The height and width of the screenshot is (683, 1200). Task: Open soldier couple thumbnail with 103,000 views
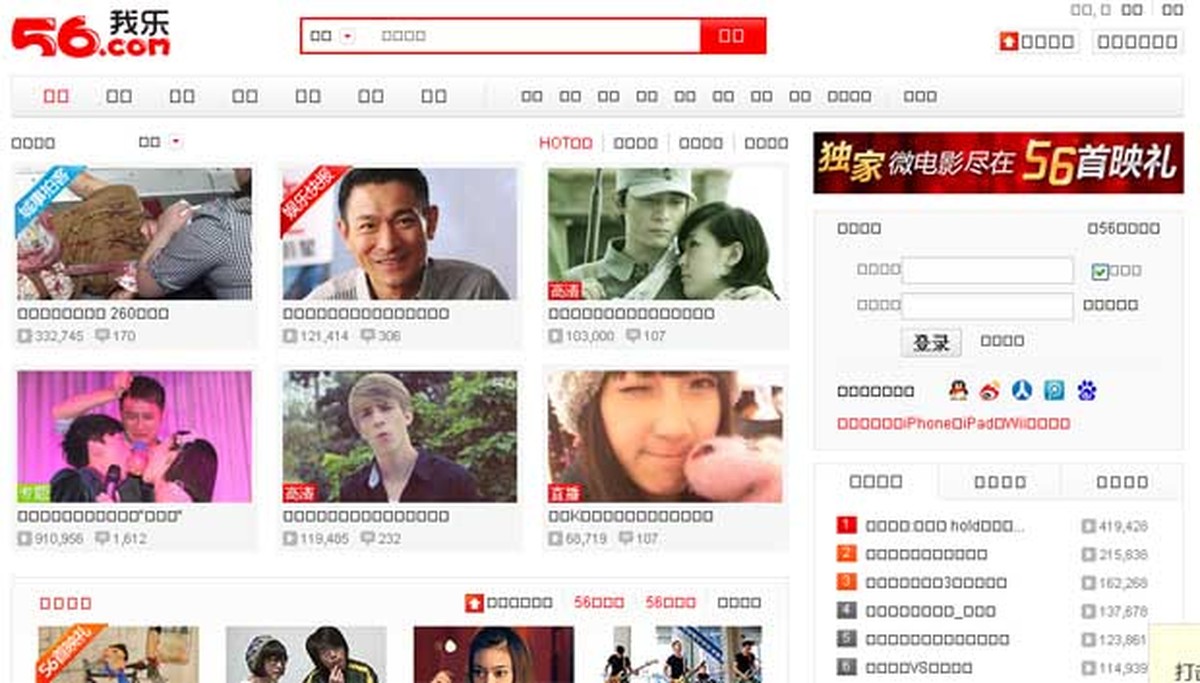[665, 233]
